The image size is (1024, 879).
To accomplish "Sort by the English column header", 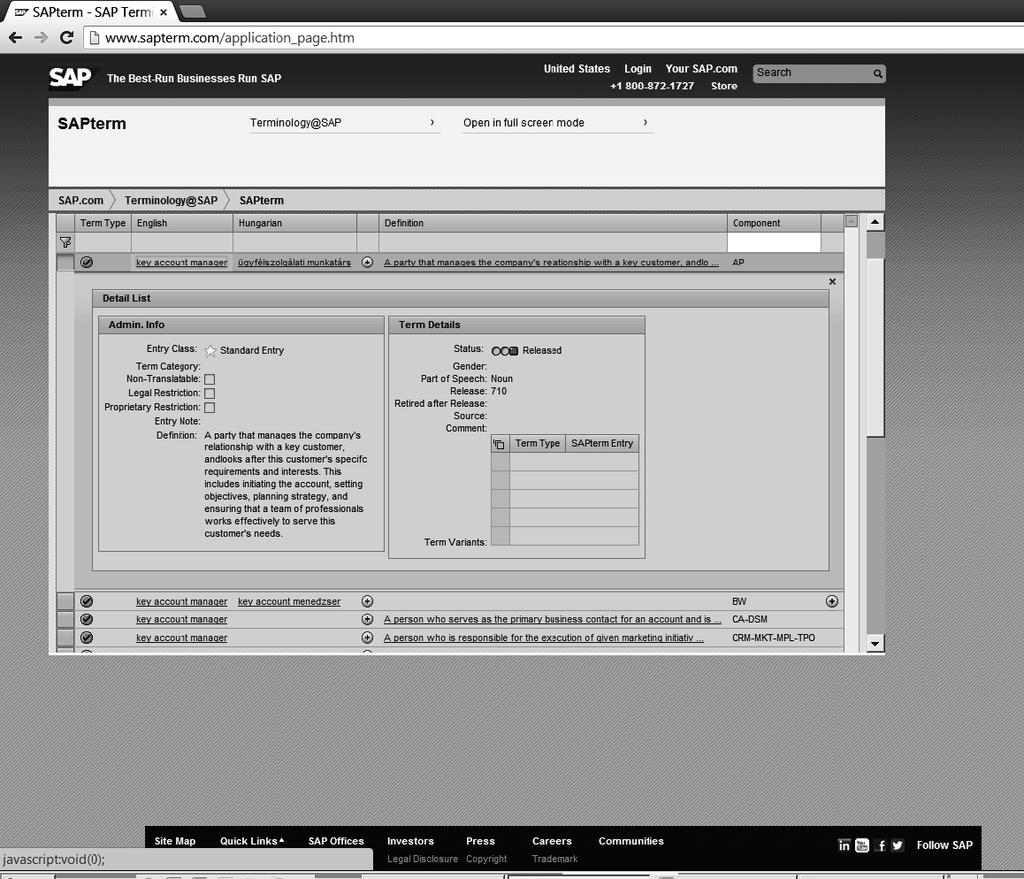I will (182, 223).
